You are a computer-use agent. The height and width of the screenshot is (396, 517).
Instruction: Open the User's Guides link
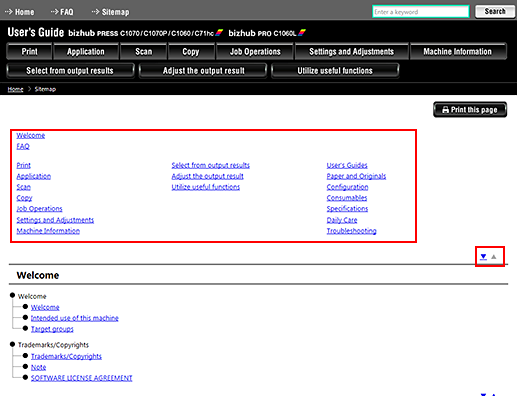347,165
